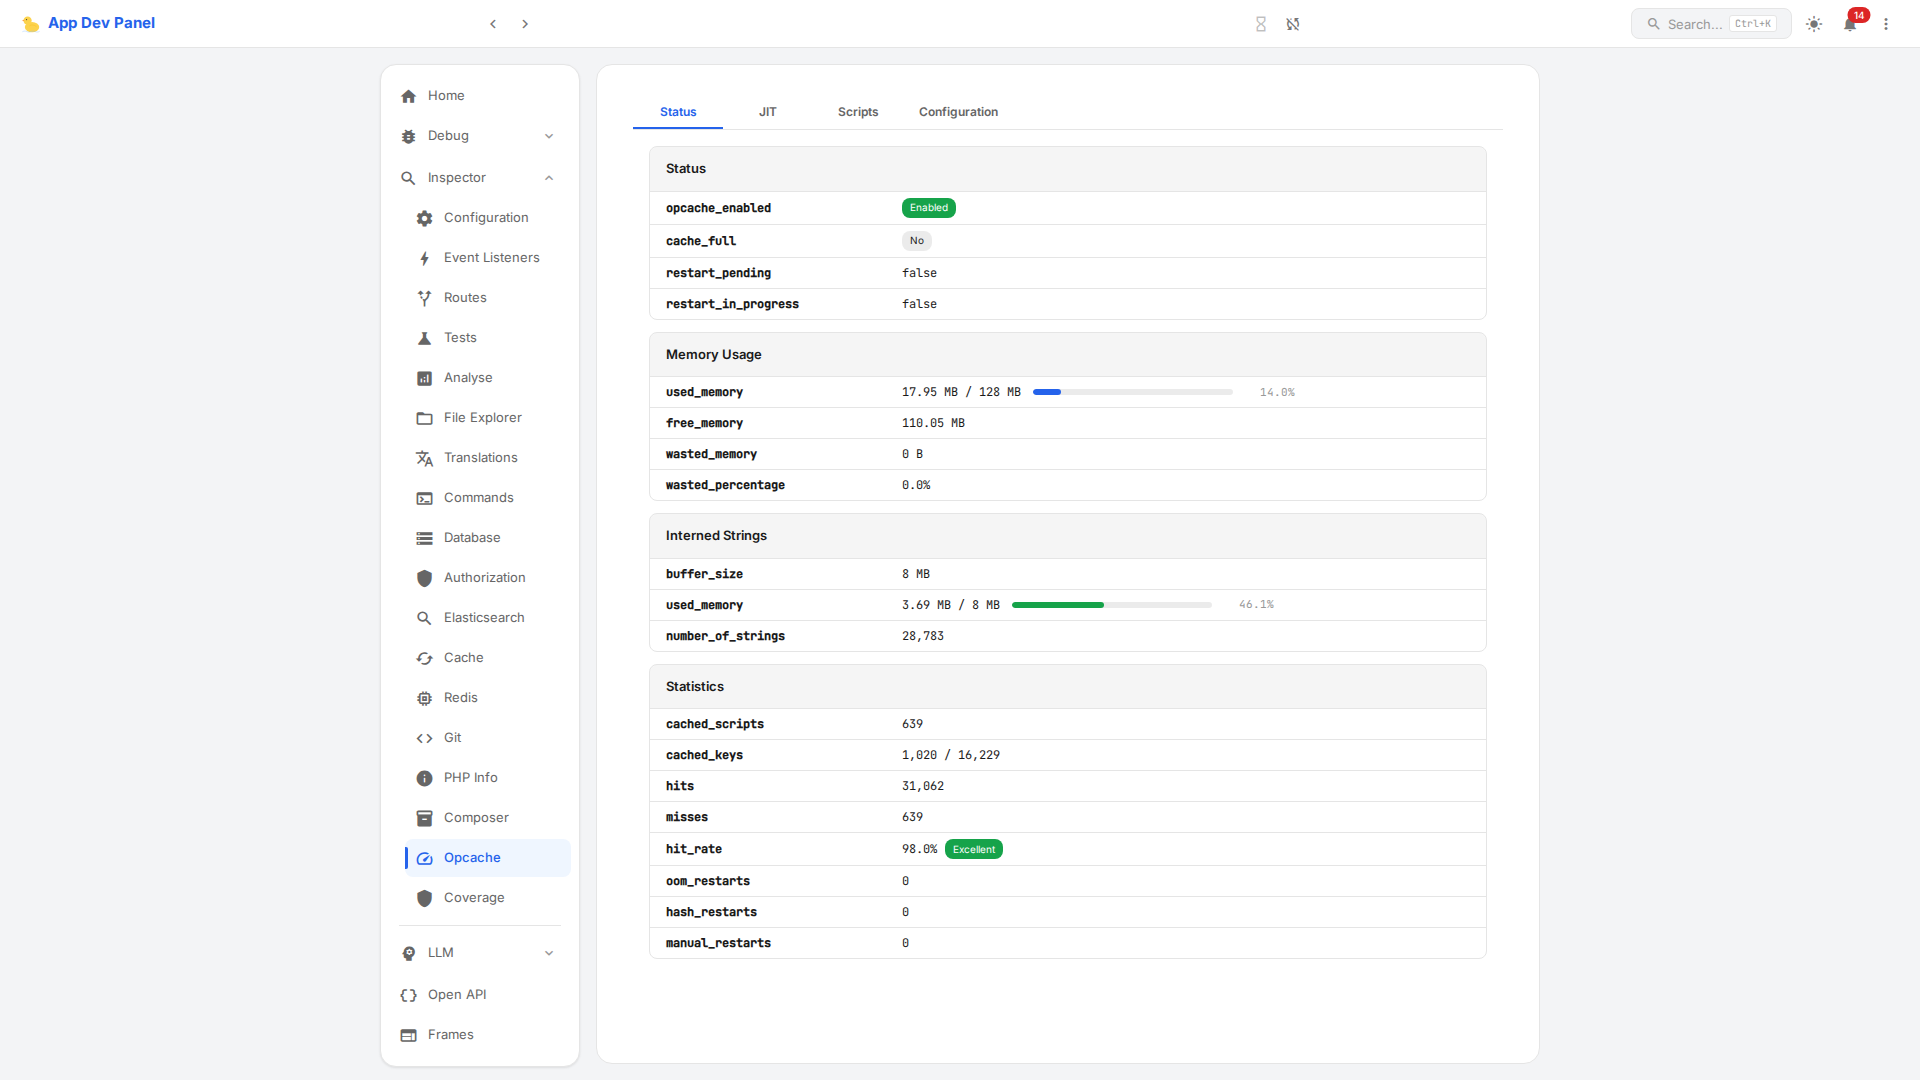1920x1080 pixels.
Task: Navigate to the Home page
Action: pyautogui.click(x=446, y=95)
